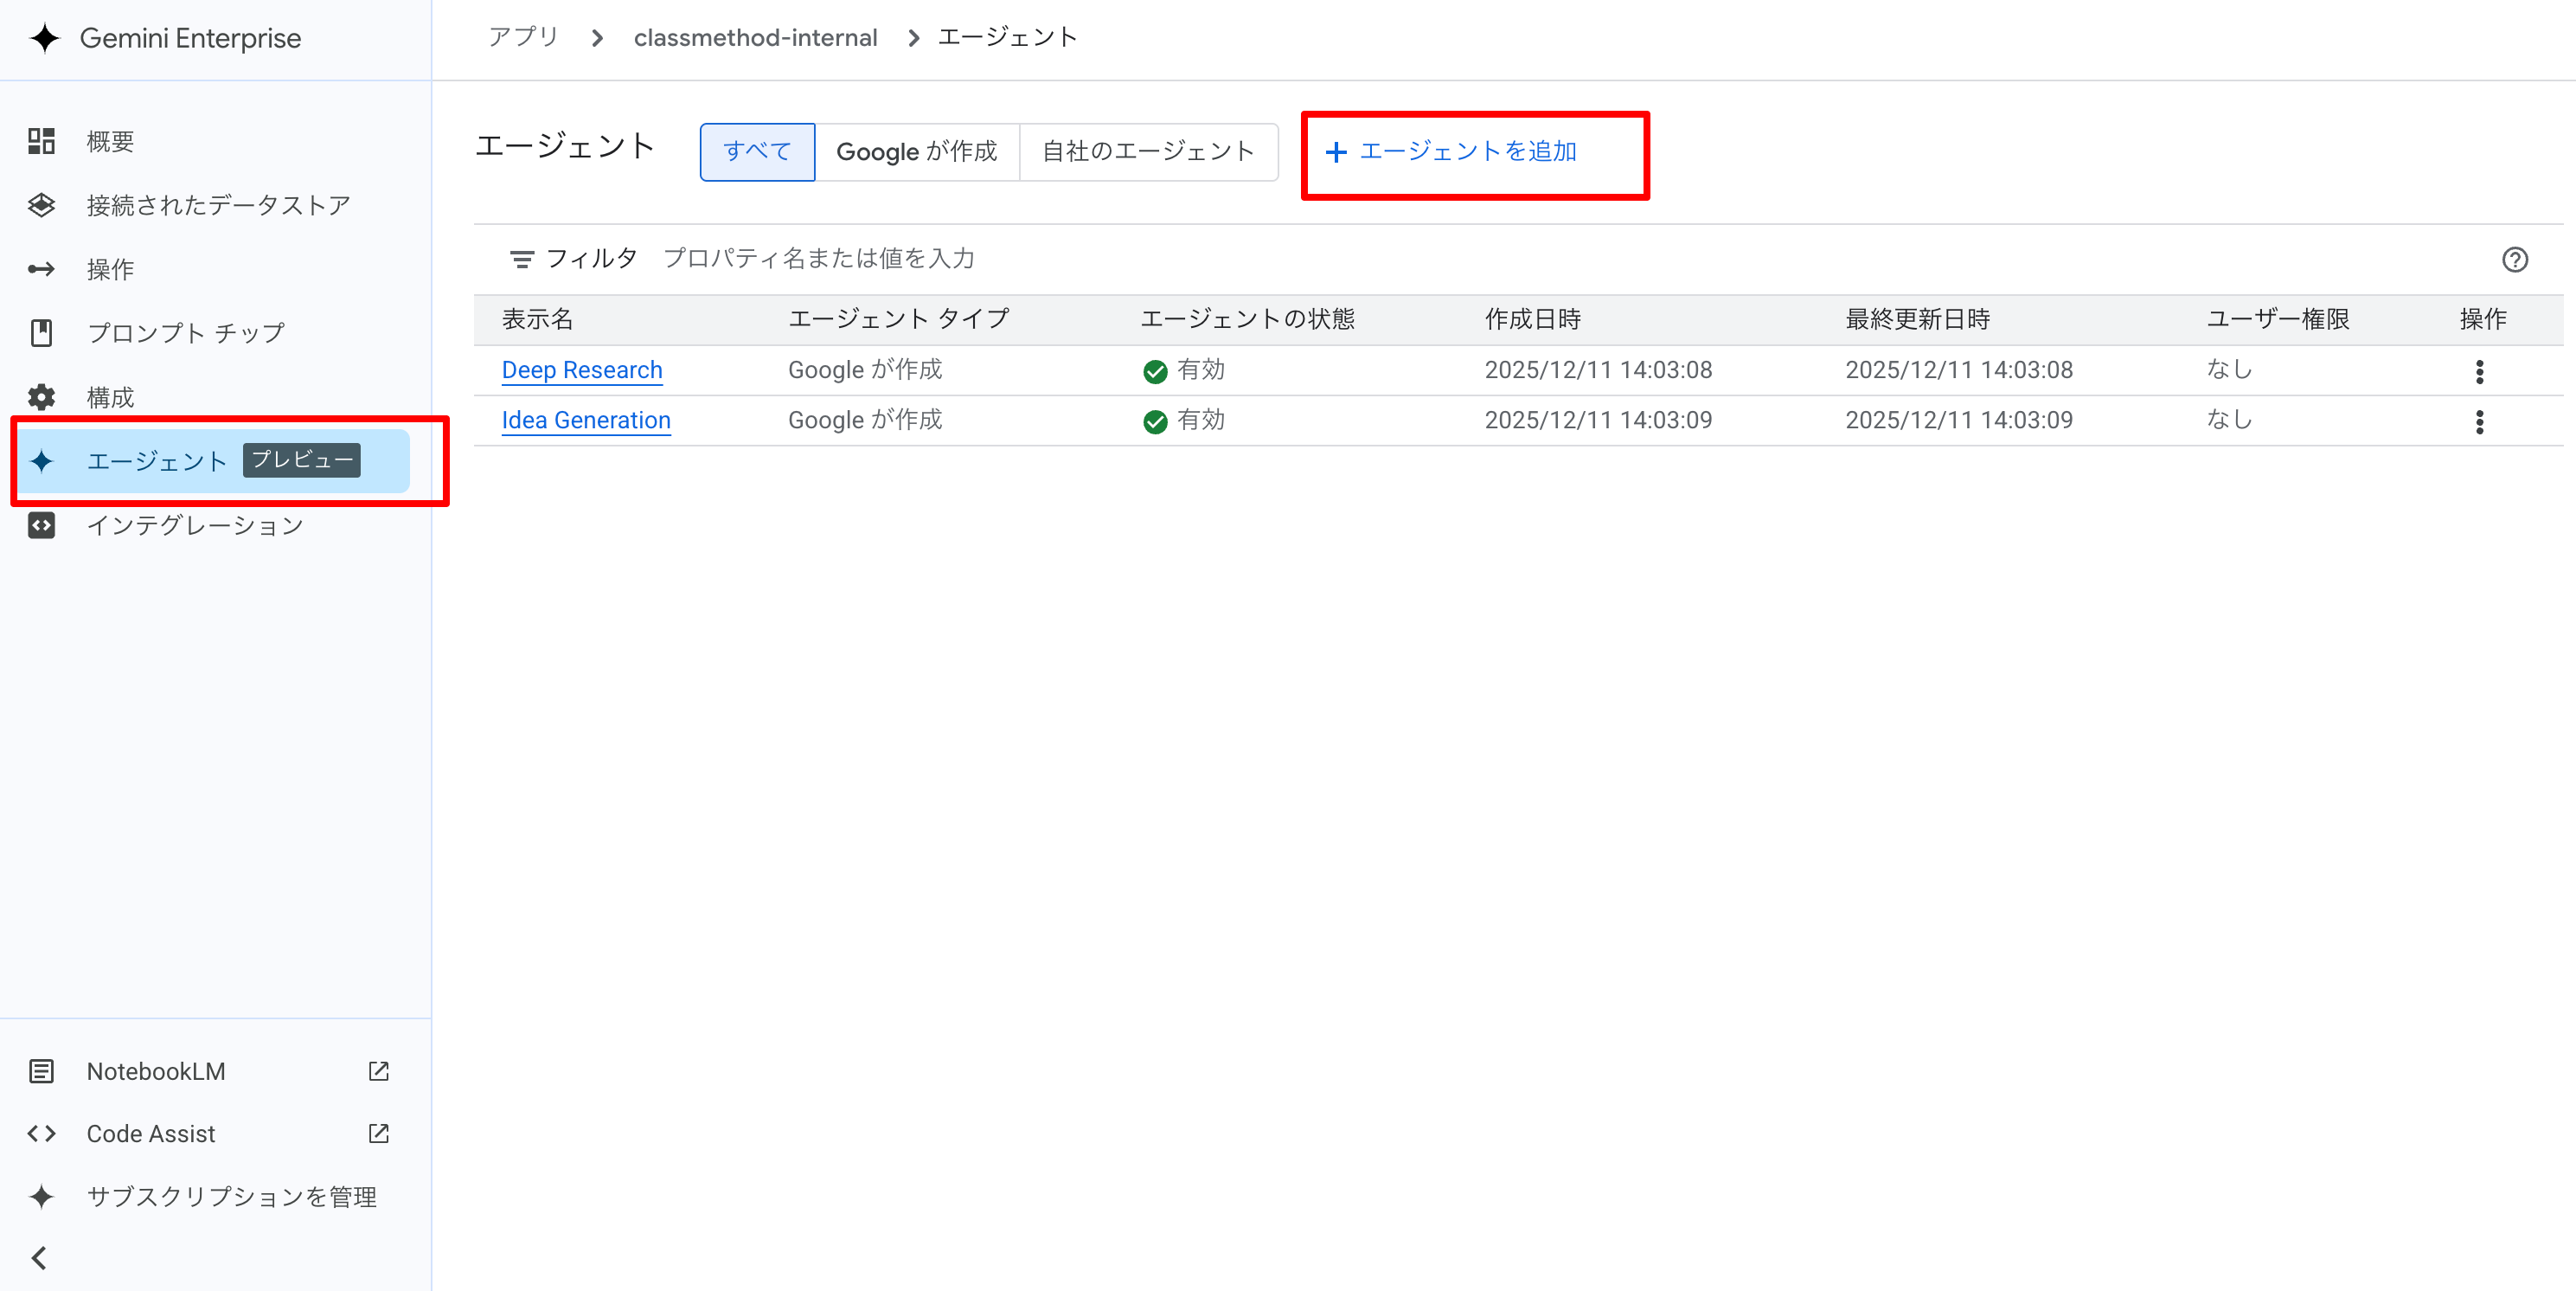Open the Deep Research agent link
Screen dimensions: 2576x1291
click(581, 370)
